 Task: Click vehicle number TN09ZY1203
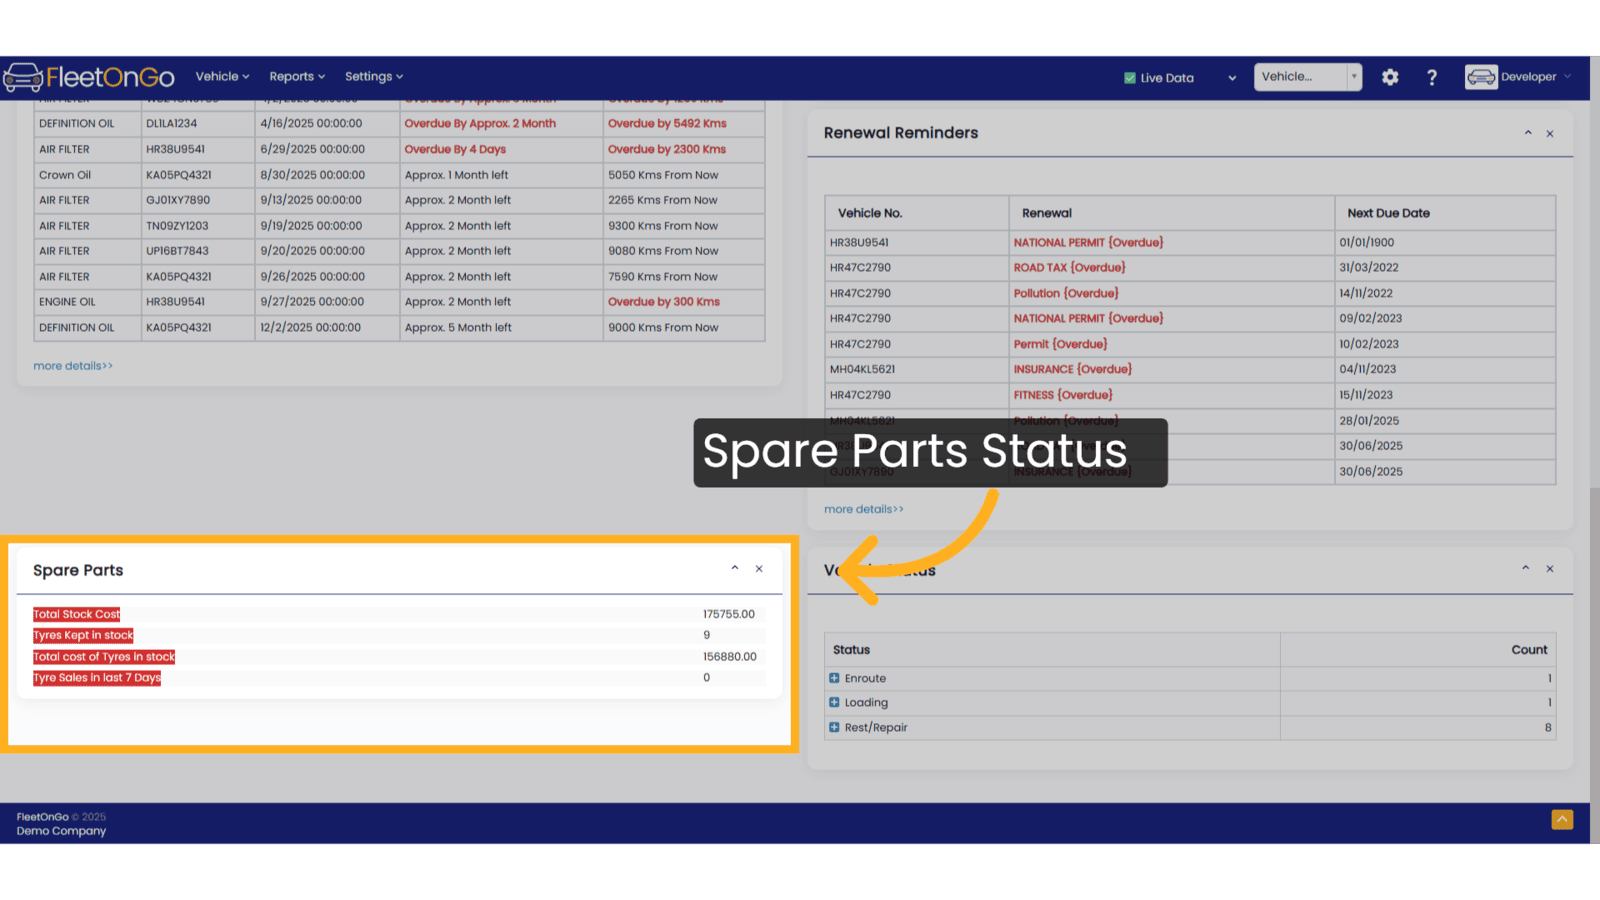tap(177, 226)
